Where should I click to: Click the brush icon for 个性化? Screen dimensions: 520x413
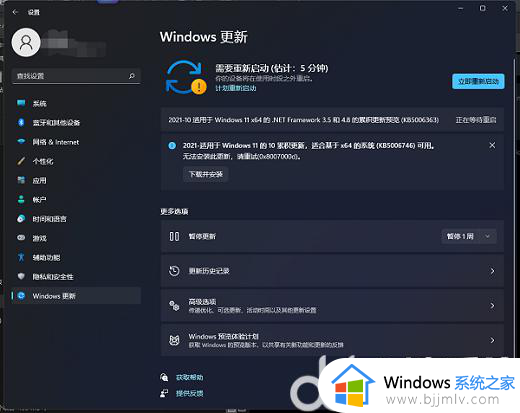(x=21, y=161)
